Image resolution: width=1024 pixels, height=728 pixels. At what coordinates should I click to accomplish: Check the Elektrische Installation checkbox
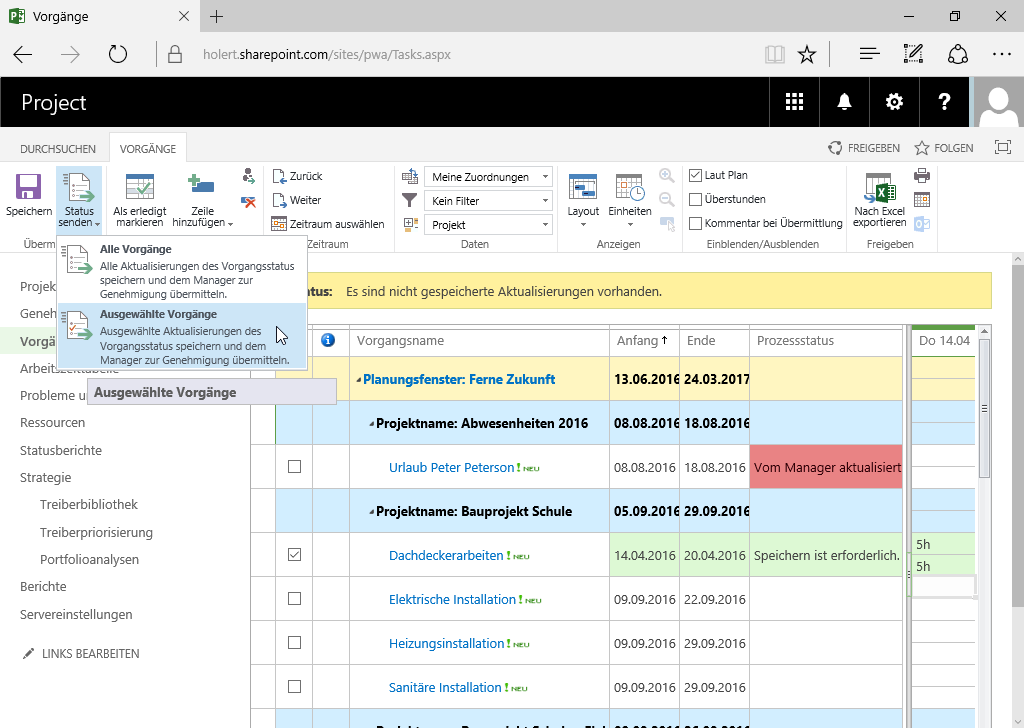[295, 599]
